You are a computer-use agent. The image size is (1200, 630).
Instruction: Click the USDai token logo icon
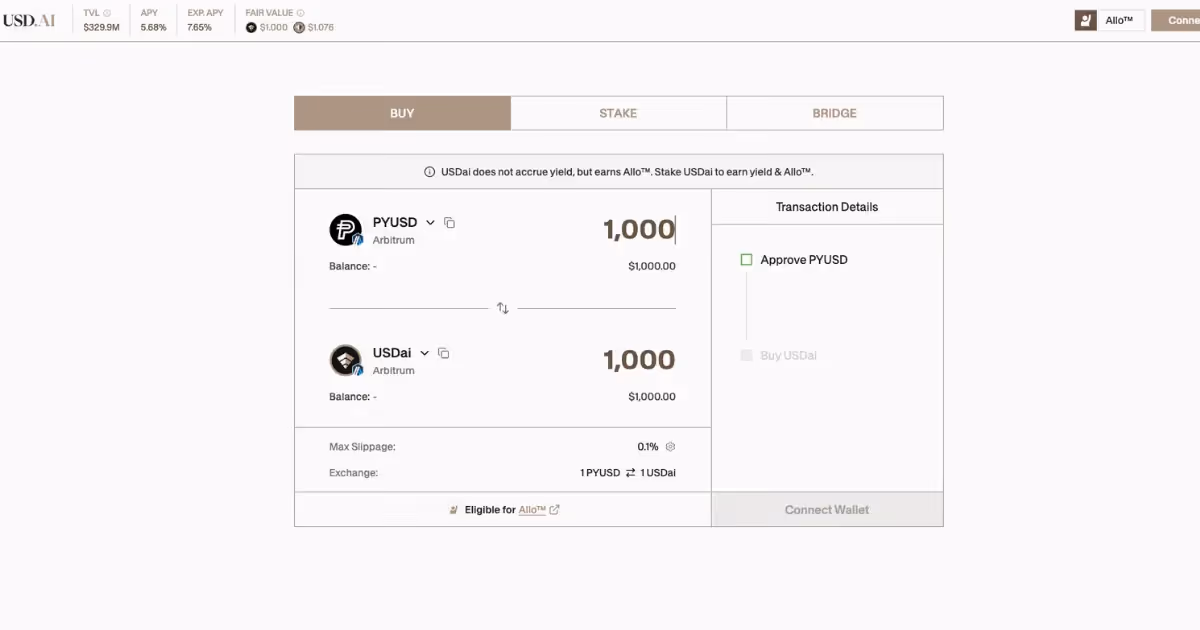click(x=345, y=360)
